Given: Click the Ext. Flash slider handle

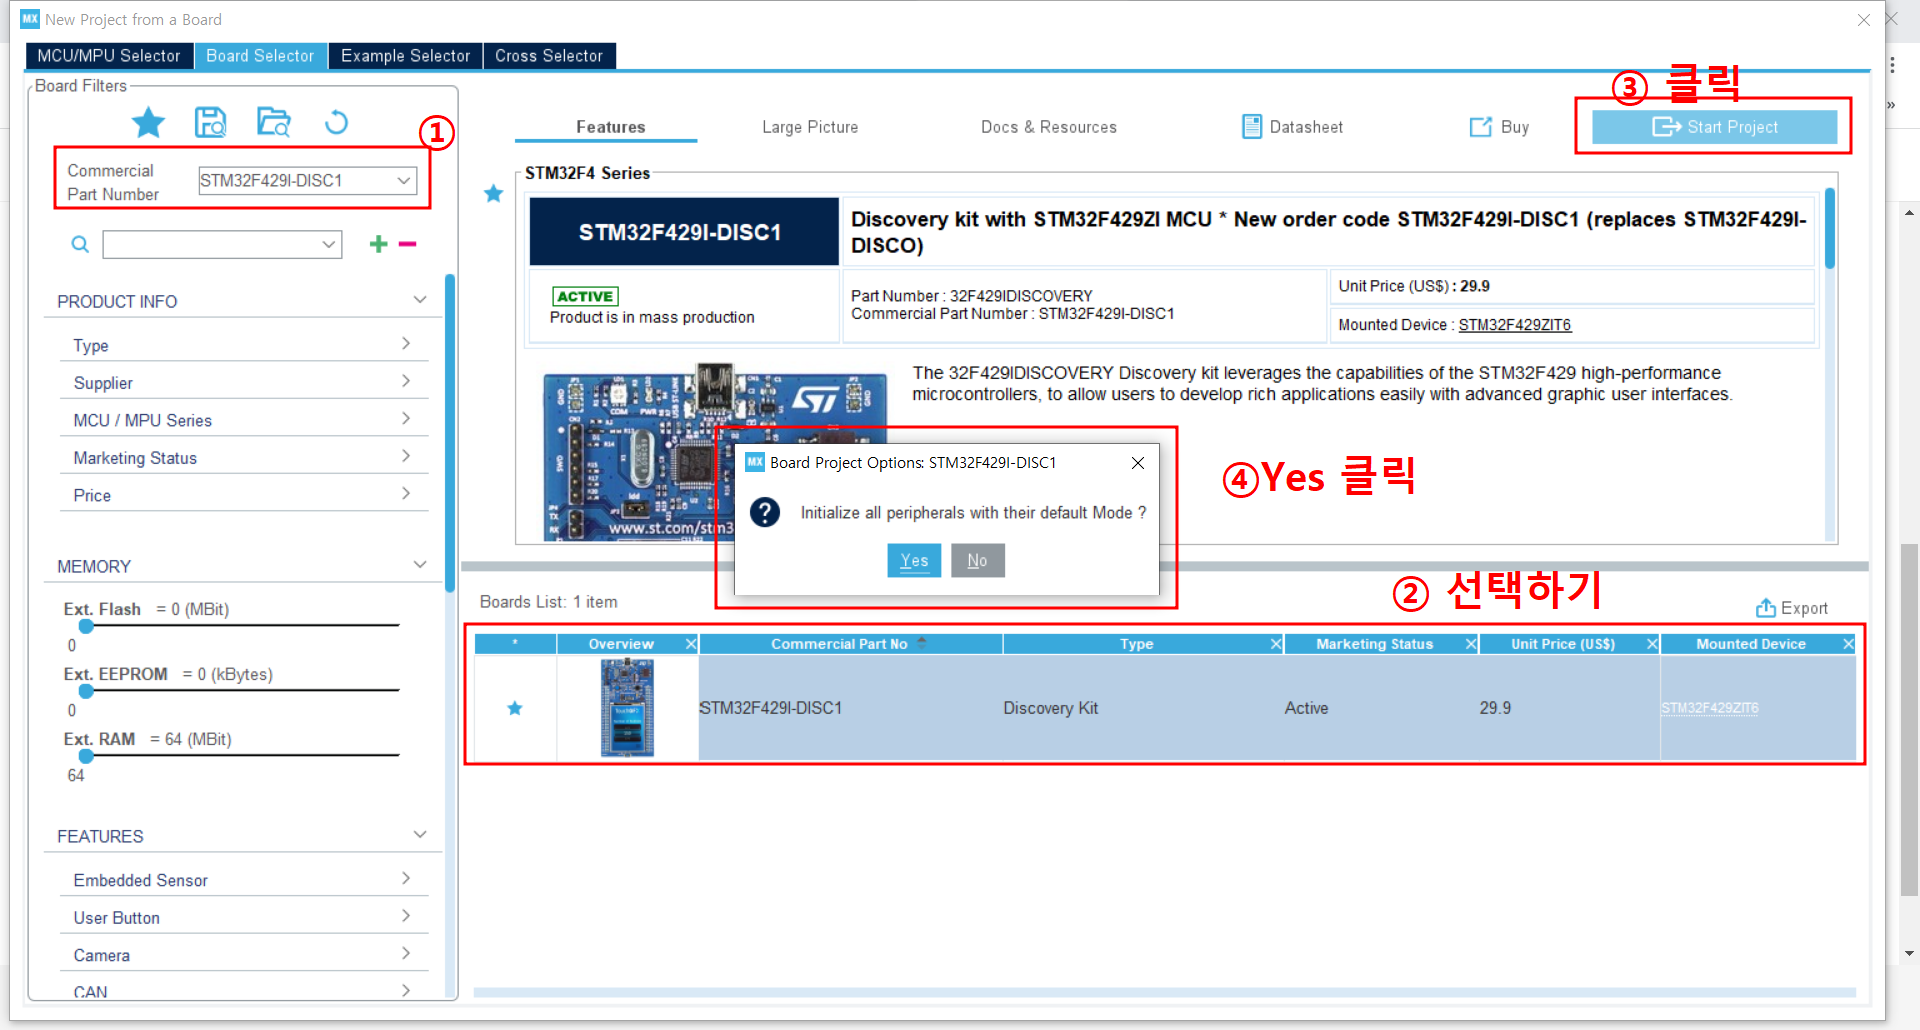Looking at the screenshot, I should [86, 626].
